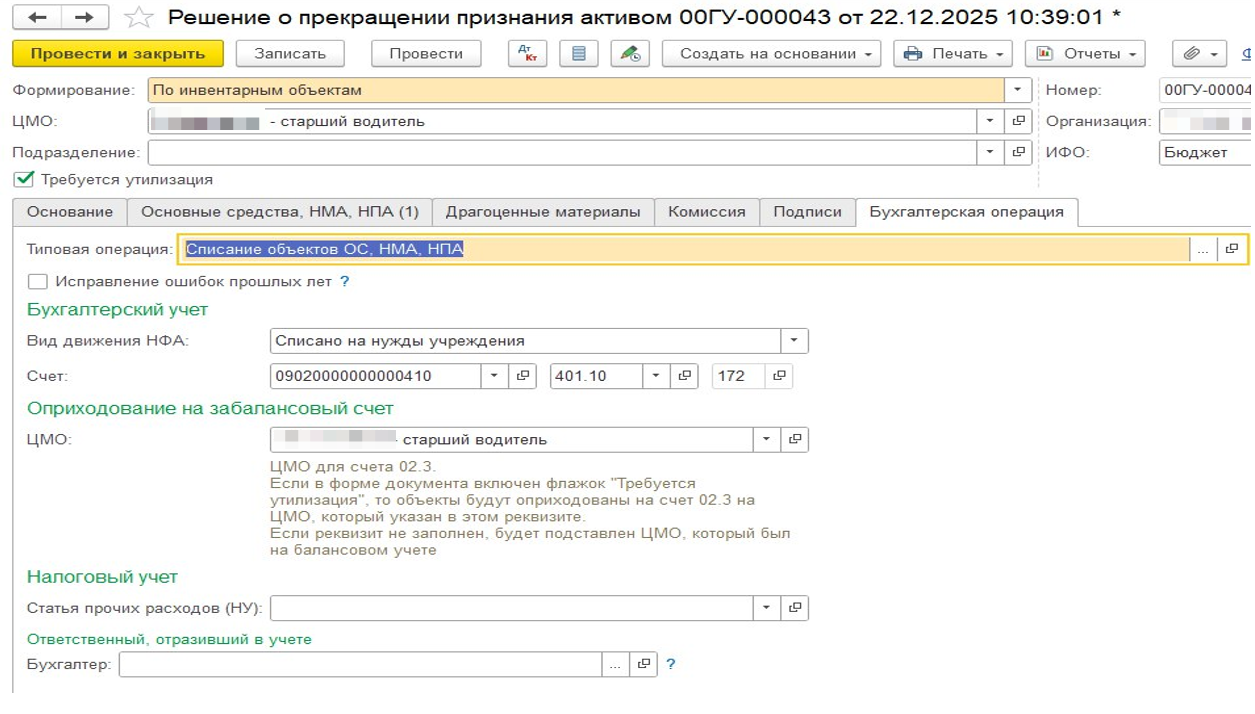Screen dimensions: 1255x714
Task: Open Создать на основании menu
Action: [x=771, y=54]
